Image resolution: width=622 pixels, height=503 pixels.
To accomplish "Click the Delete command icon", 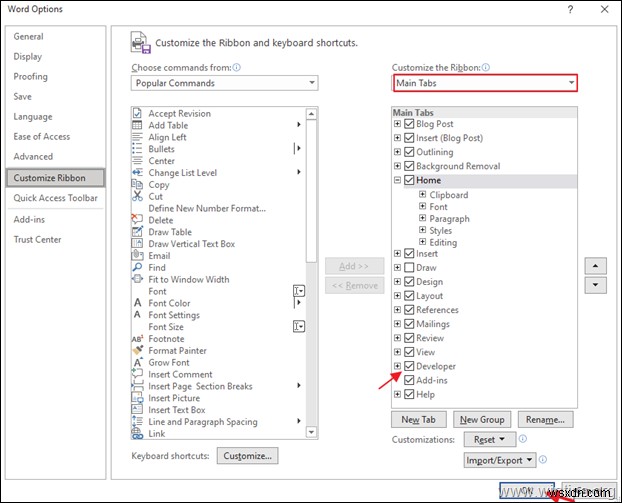I will point(137,220).
